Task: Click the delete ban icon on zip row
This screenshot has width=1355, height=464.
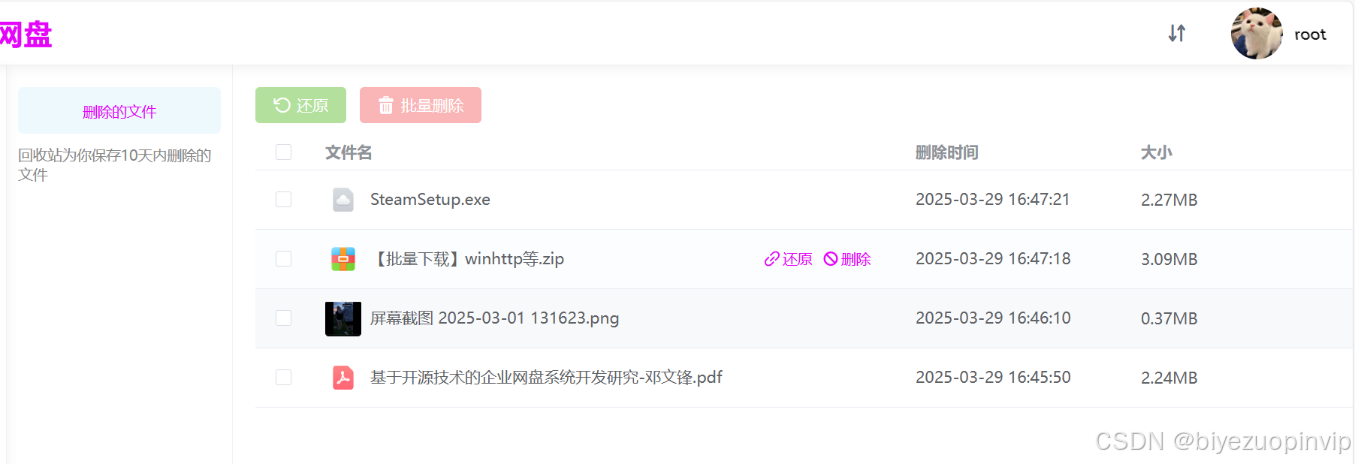Action: point(830,259)
